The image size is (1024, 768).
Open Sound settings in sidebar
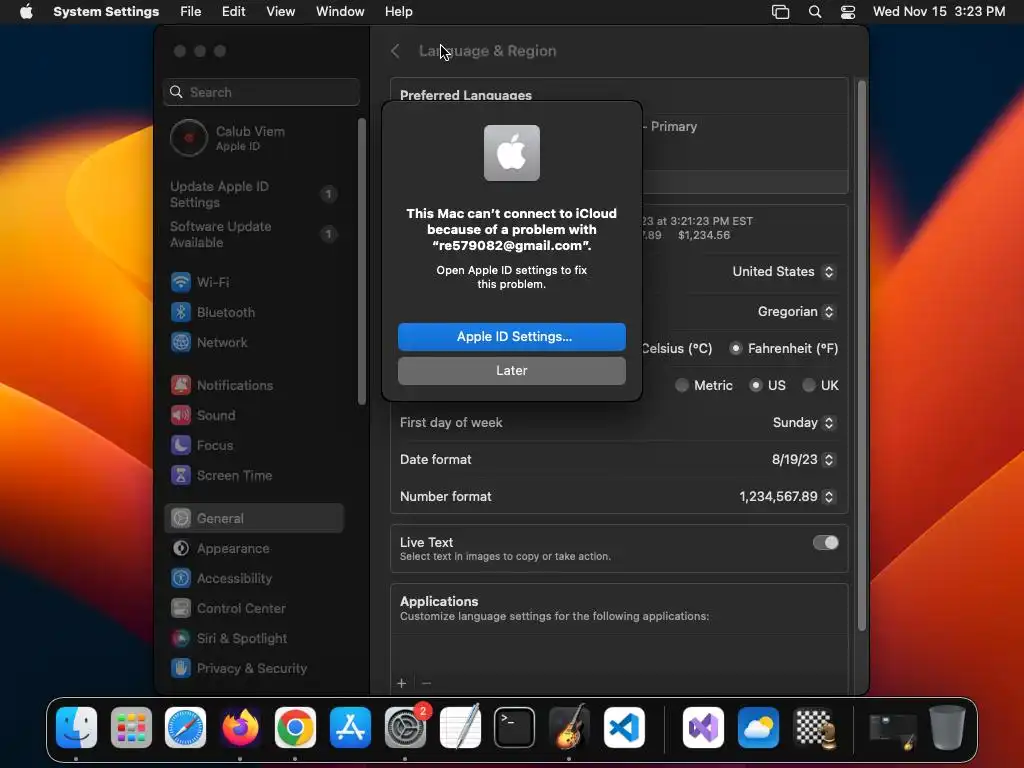click(x=253, y=415)
